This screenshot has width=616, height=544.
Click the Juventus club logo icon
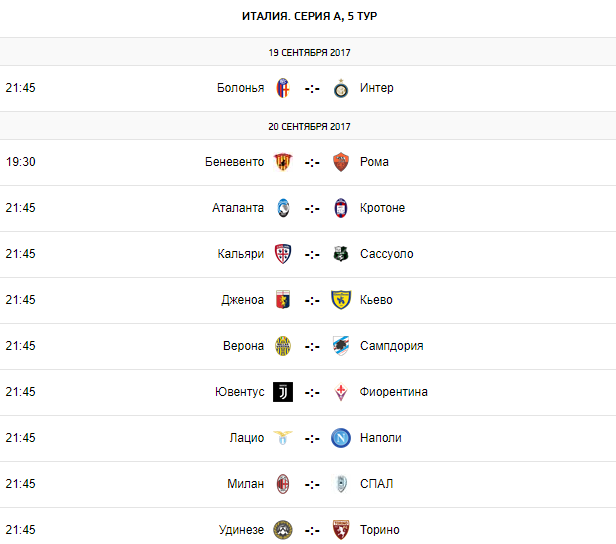(283, 392)
